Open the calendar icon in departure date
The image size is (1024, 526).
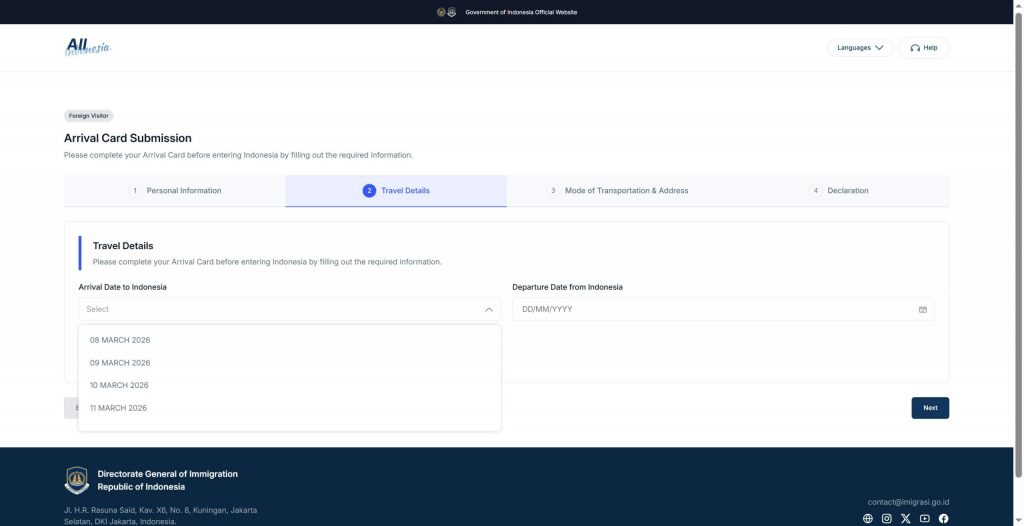pos(922,310)
